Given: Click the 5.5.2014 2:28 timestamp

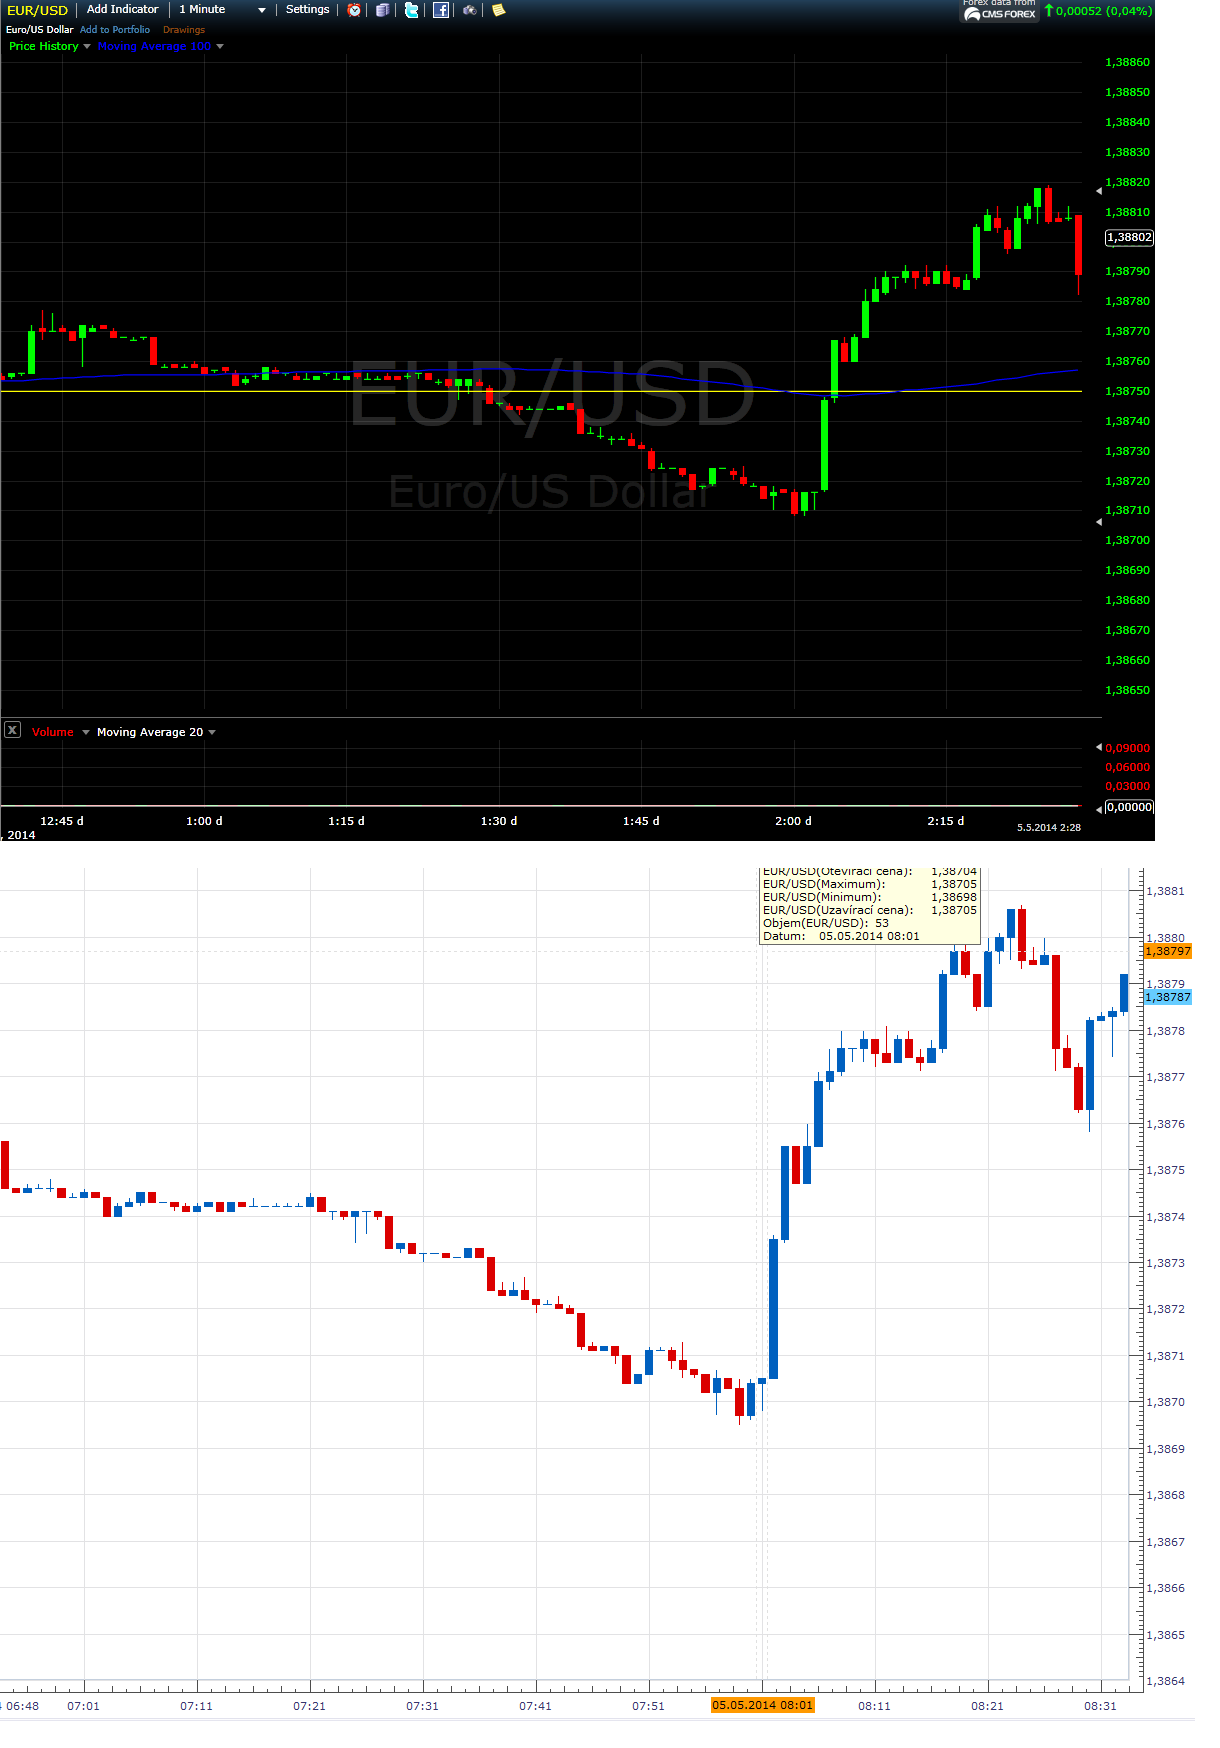Looking at the screenshot, I should pyautogui.click(x=1049, y=828).
